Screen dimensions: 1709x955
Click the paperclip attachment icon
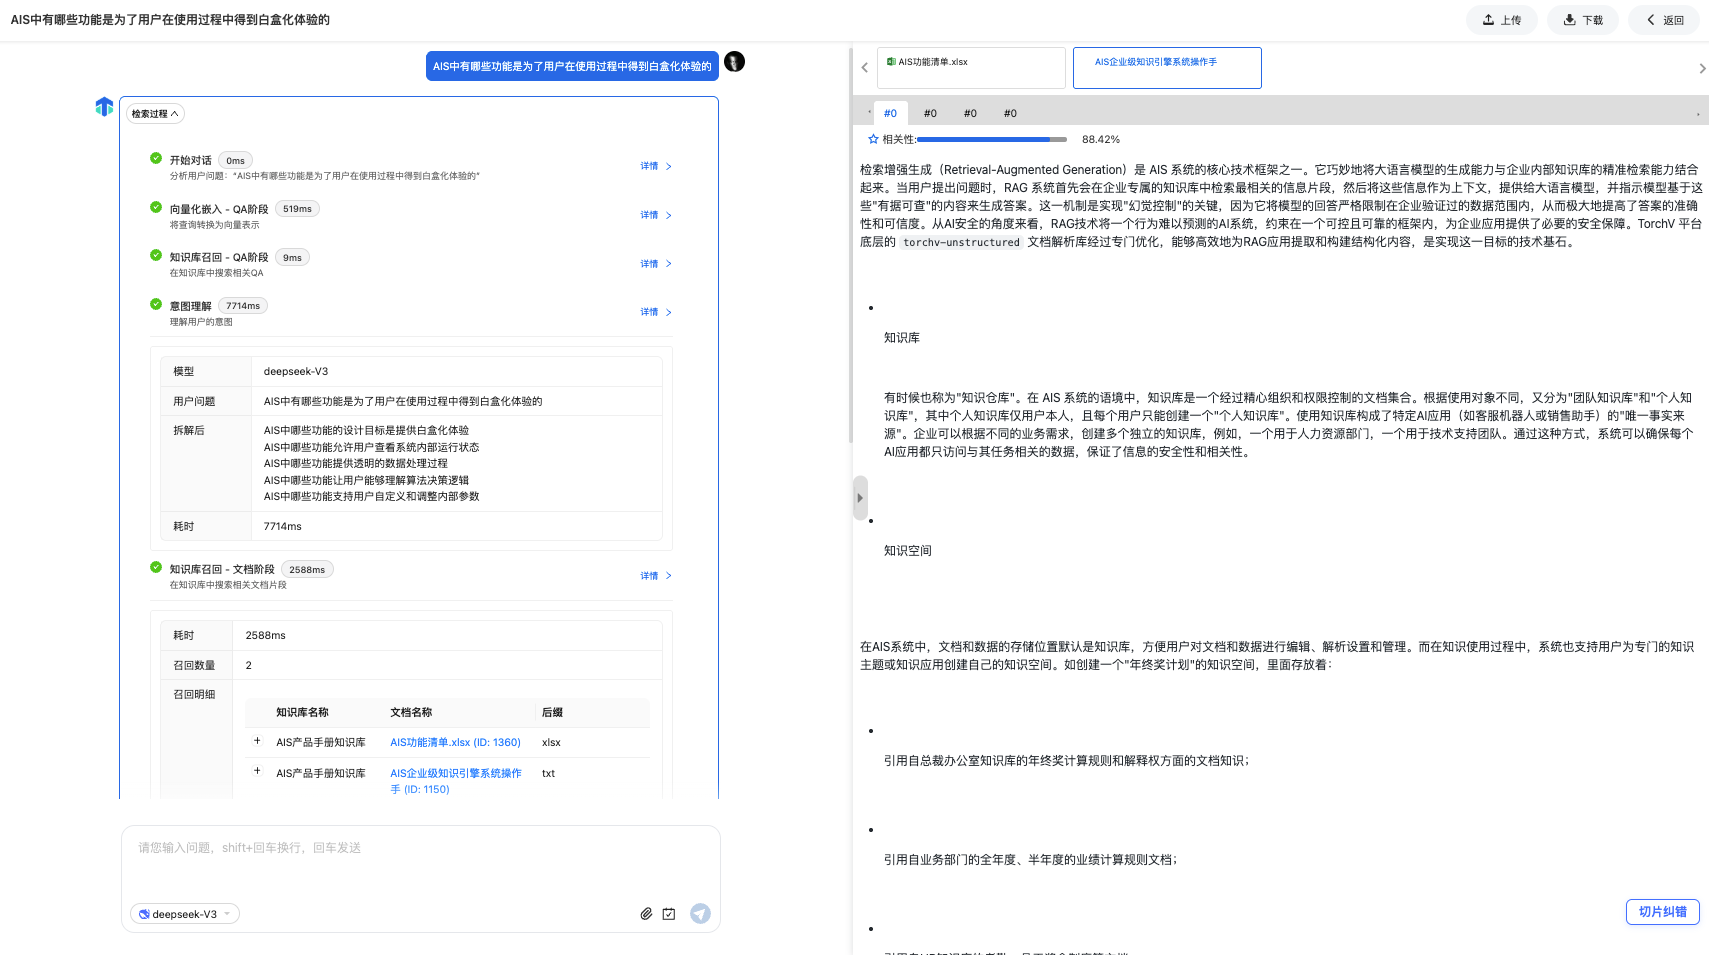[x=646, y=914]
